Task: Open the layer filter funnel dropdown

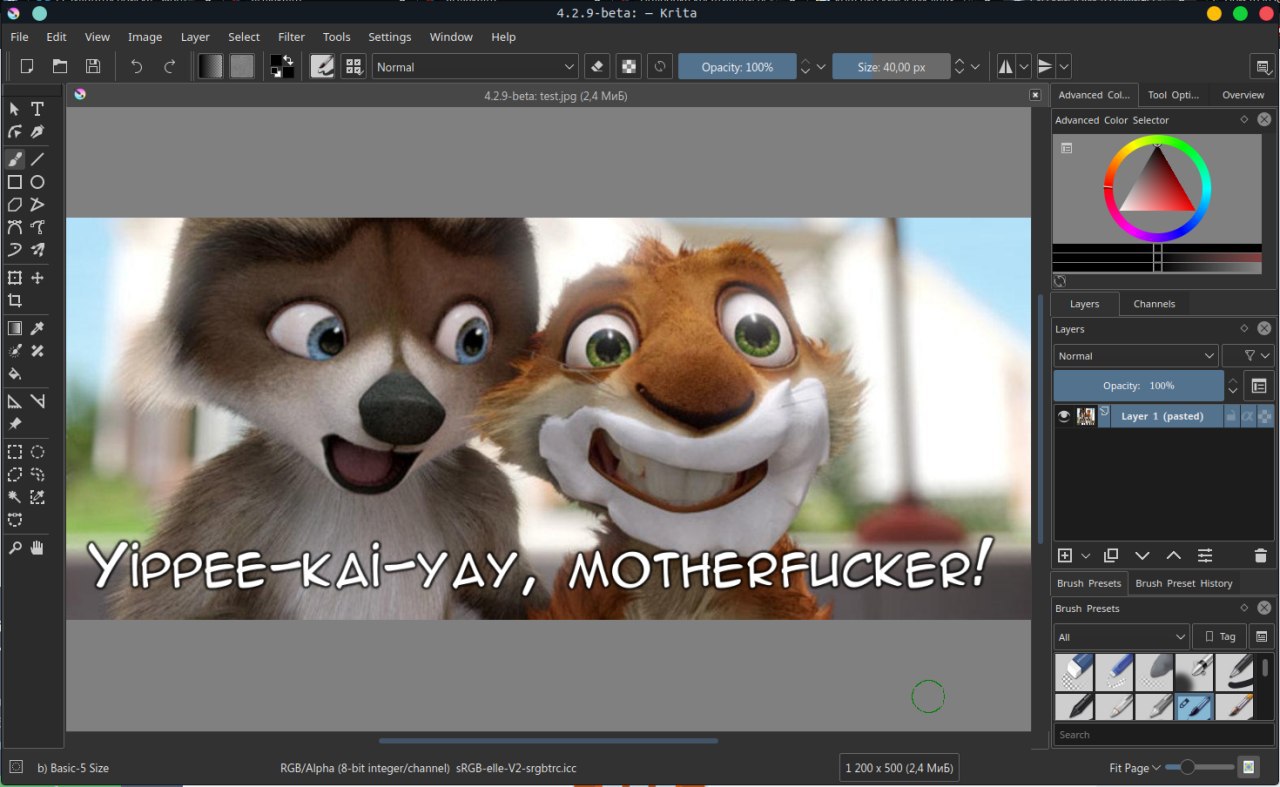Action: [x=1248, y=356]
